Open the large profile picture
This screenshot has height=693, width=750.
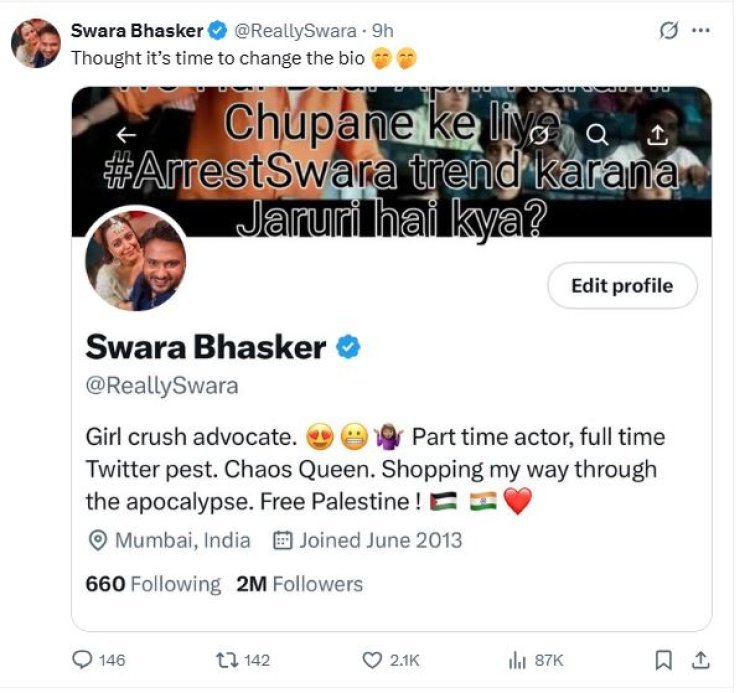[x=136, y=260]
